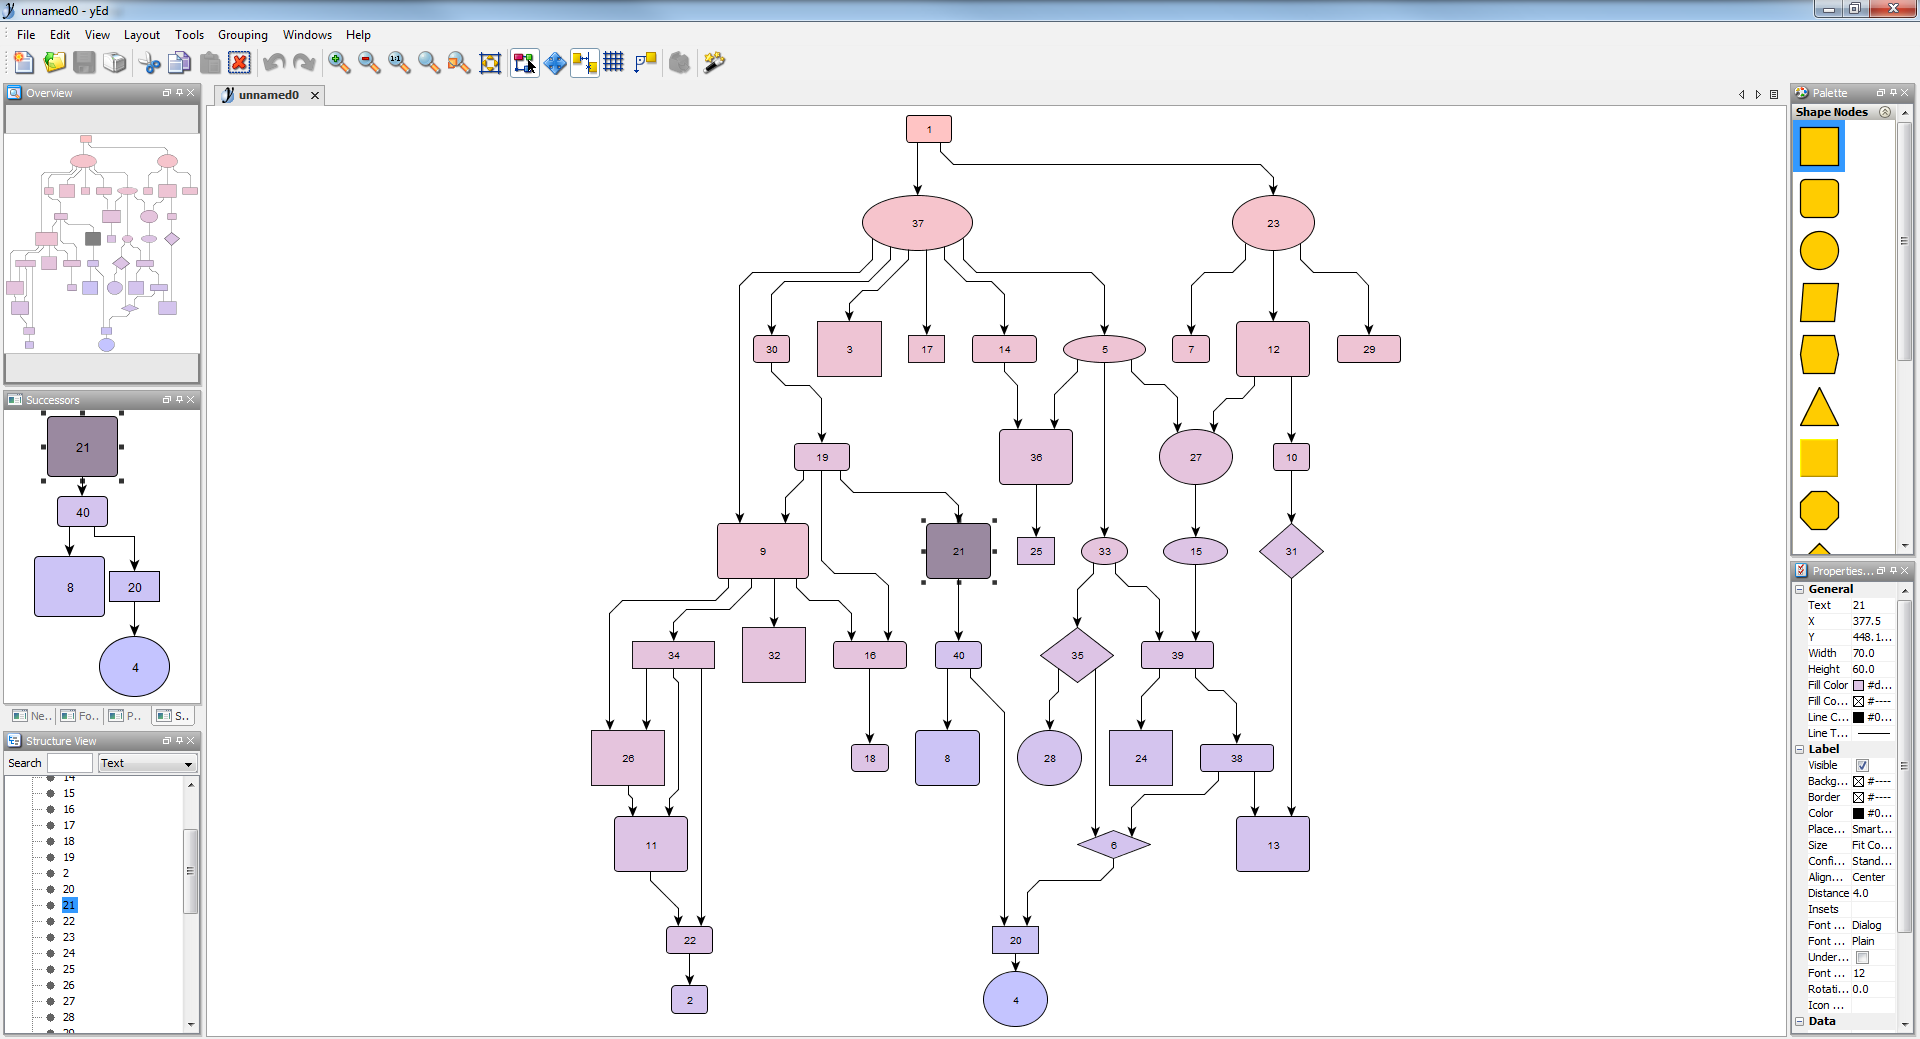The width and height of the screenshot is (1920, 1039).
Task: Click the Line Color black swatch
Action: (x=1858, y=717)
